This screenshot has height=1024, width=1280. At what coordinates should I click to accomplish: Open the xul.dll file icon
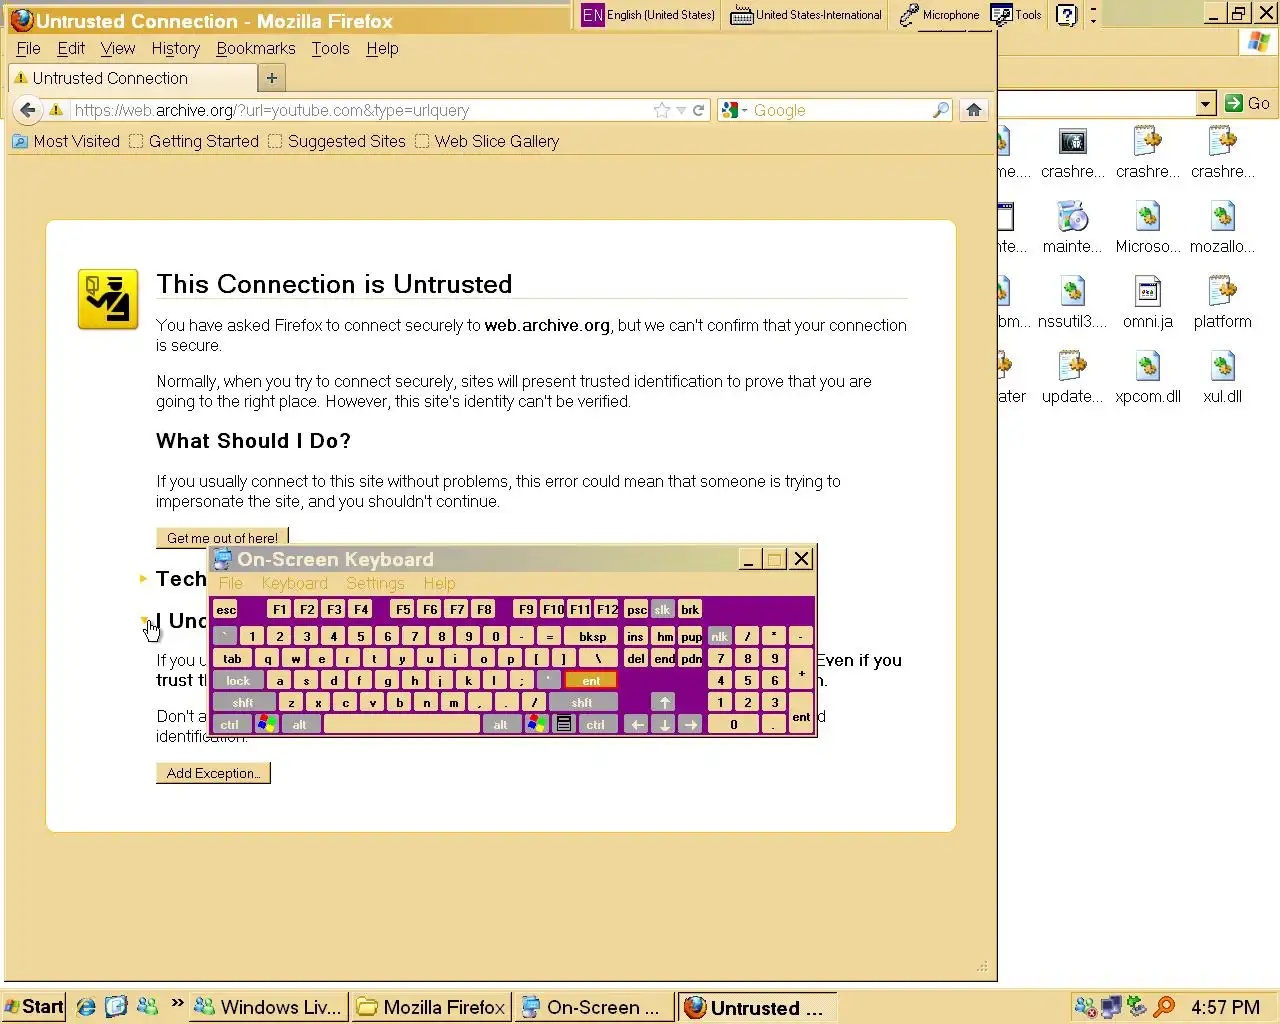coord(1222,378)
